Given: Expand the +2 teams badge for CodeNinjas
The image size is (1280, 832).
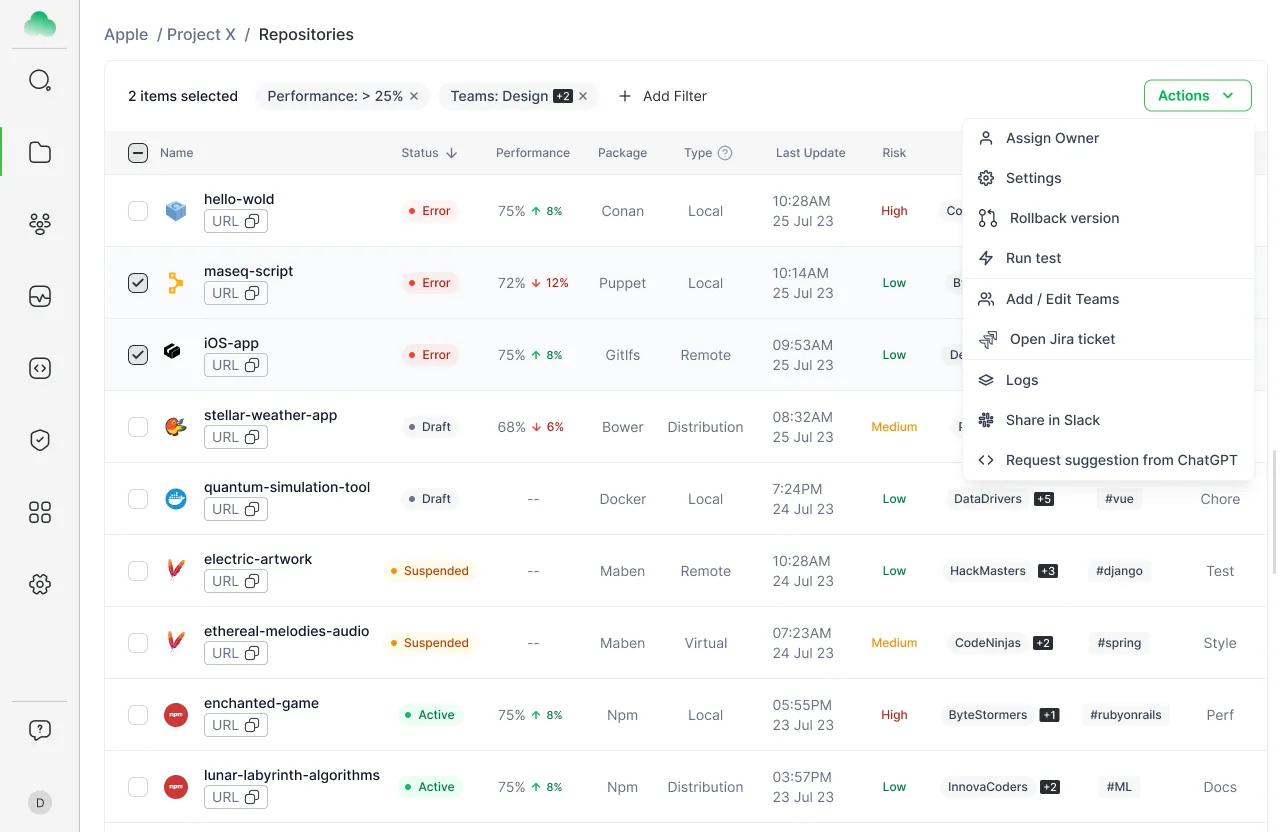Looking at the screenshot, I should click(x=1043, y=643).
